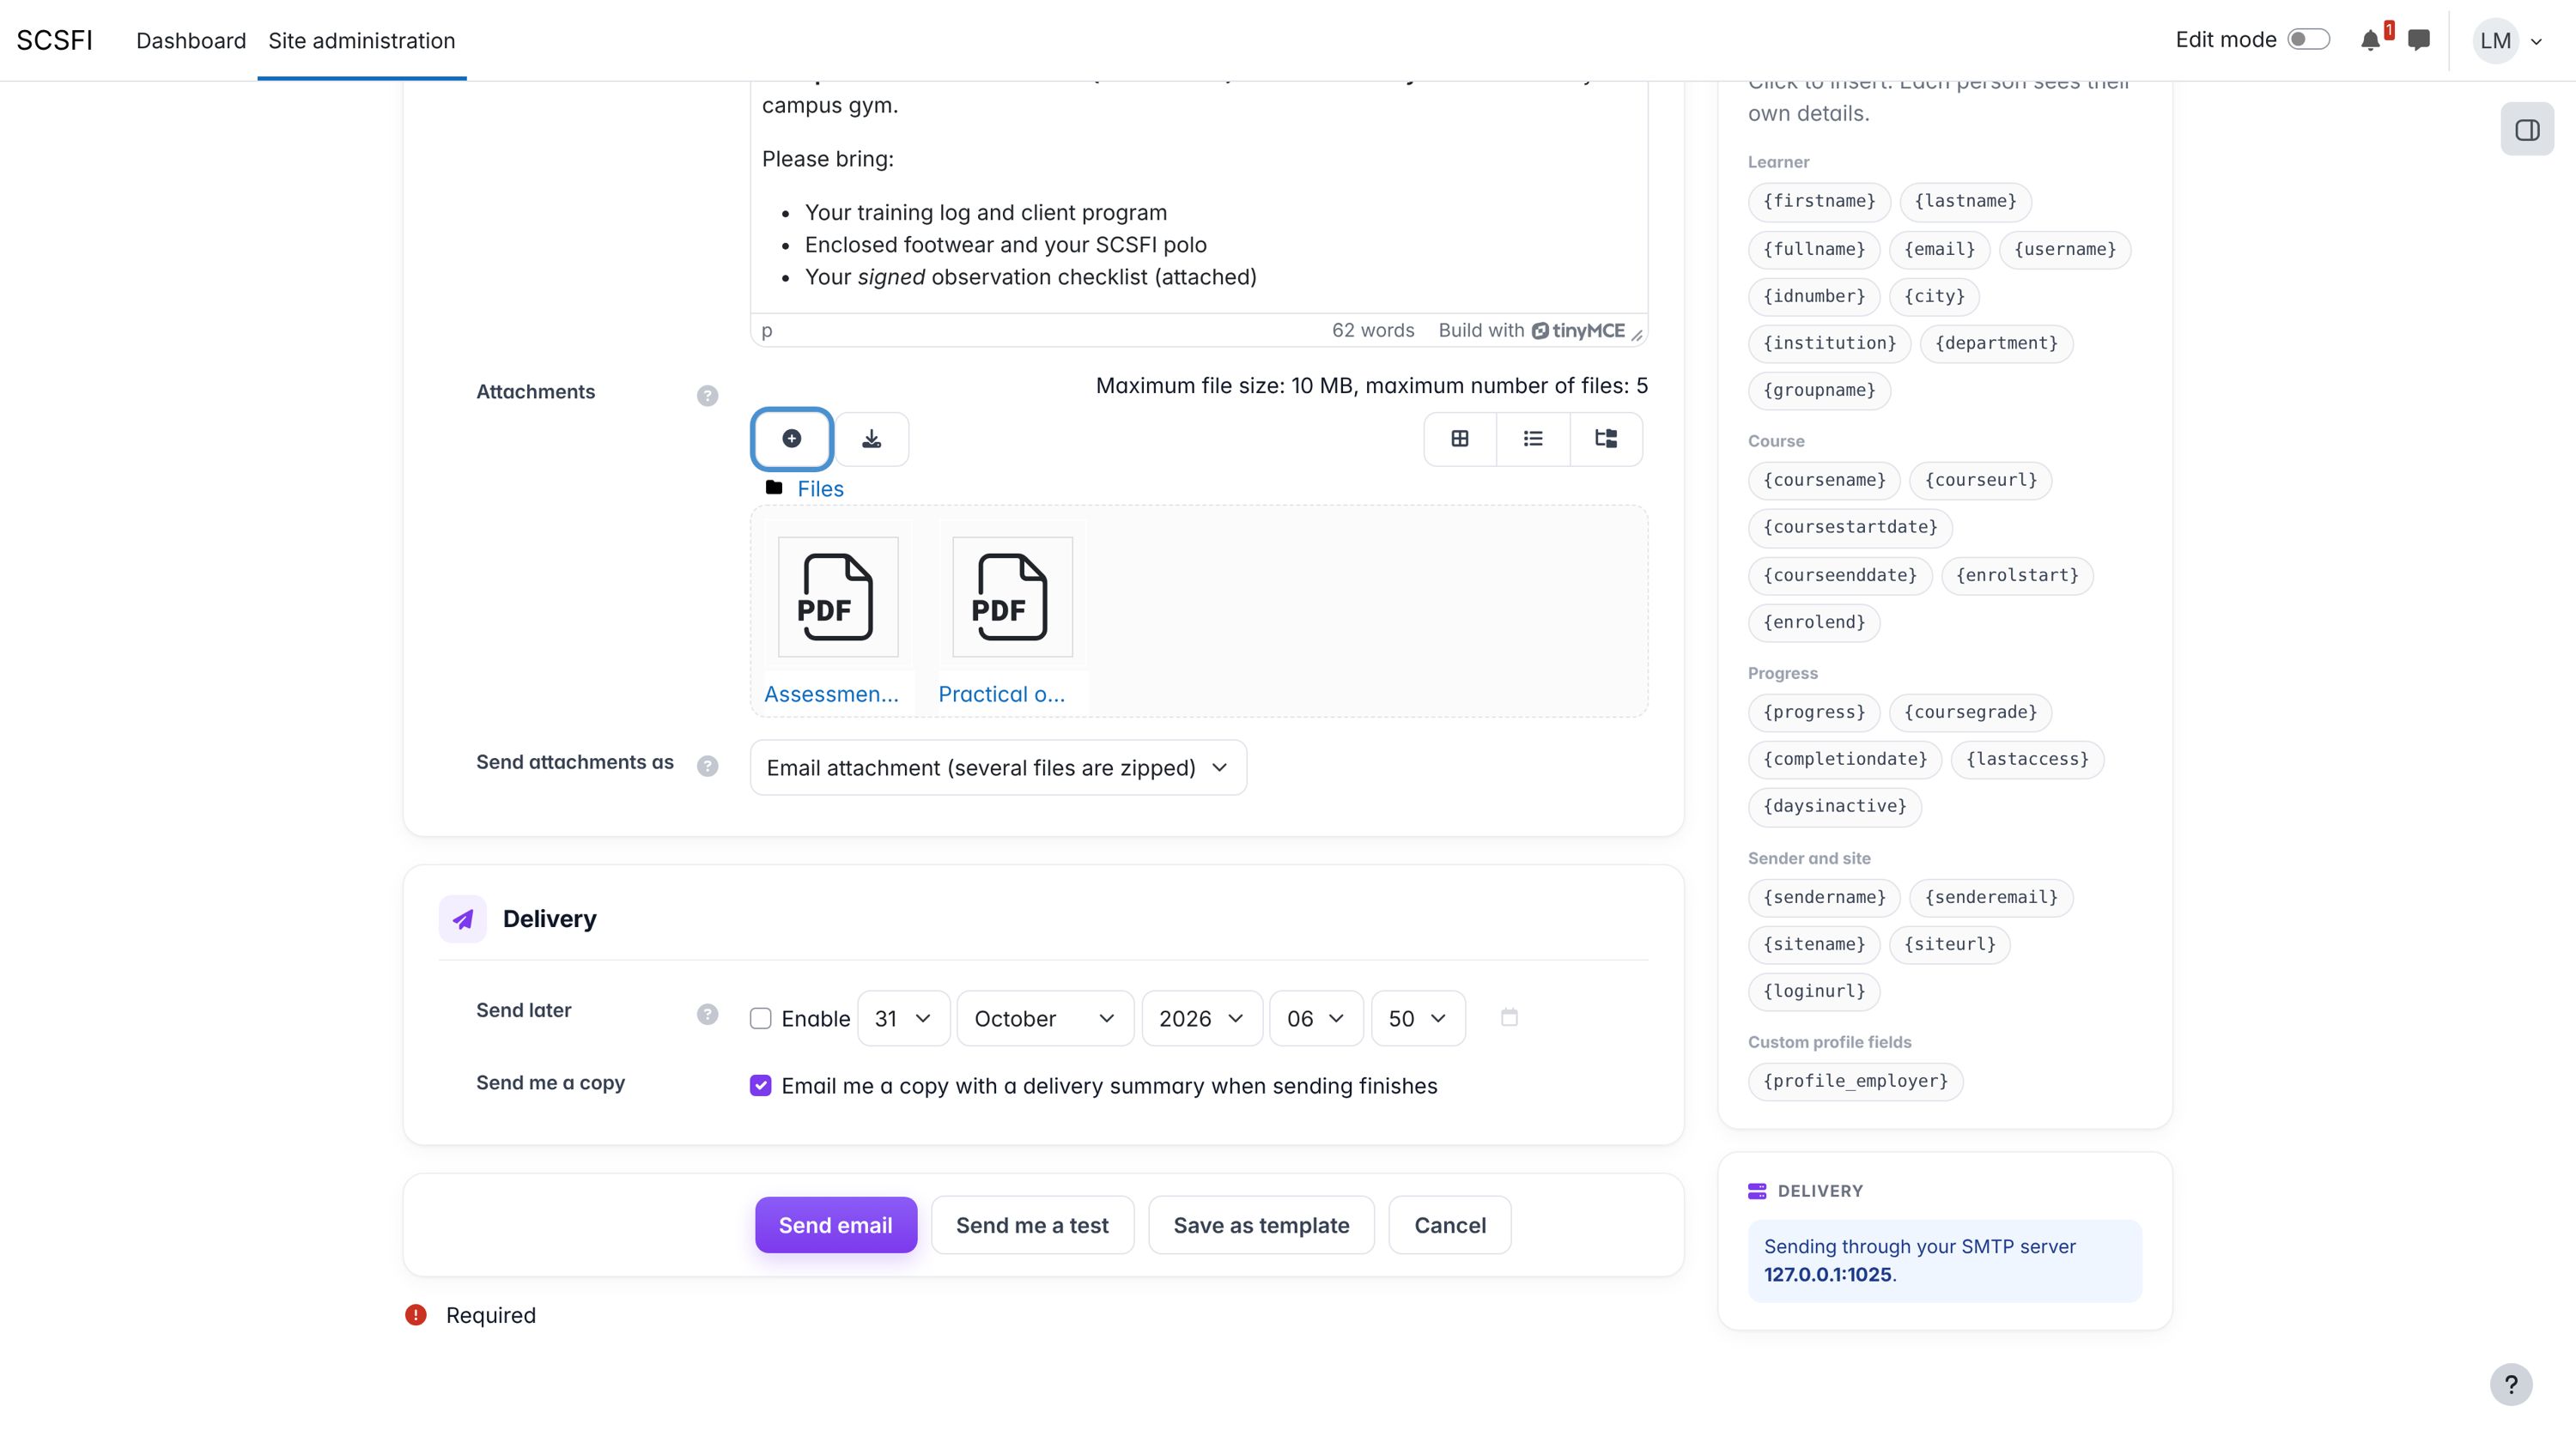Cancel the email form
Viewport: 2576px width, 1449px height.
[1449, 1225]
